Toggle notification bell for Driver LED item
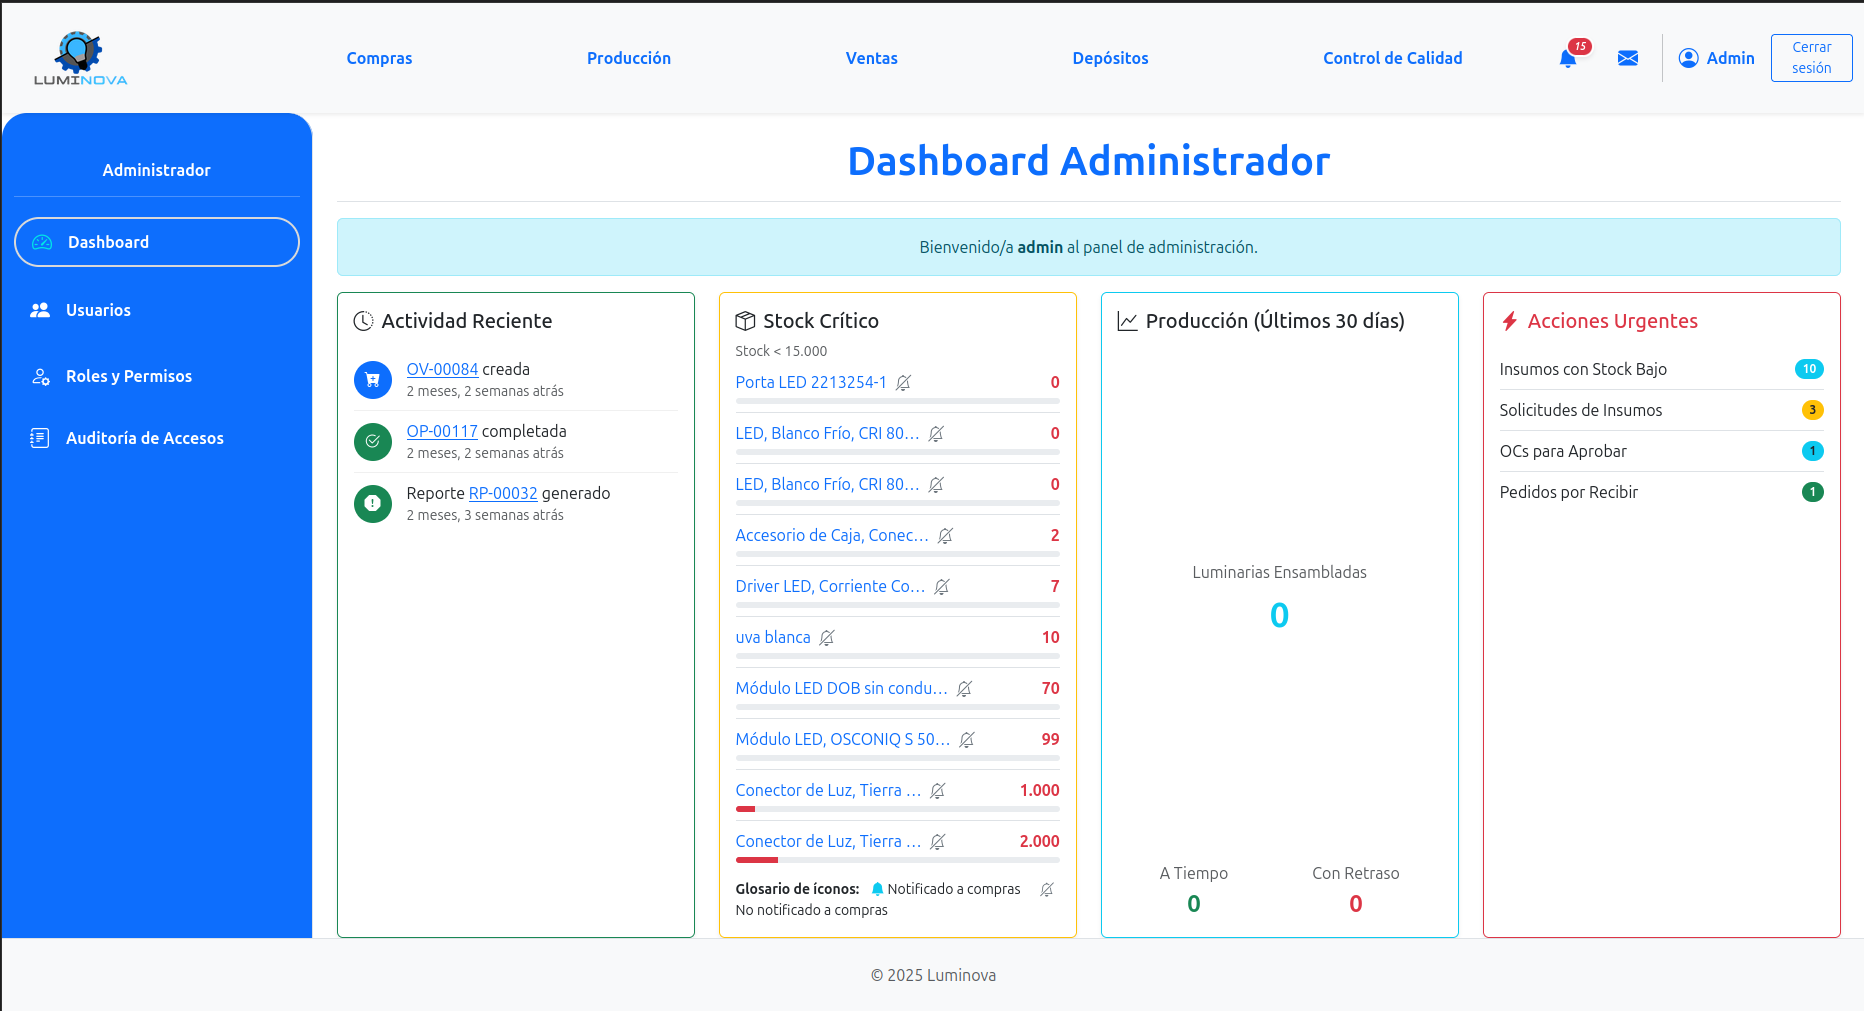Image resolution: width=1864 pixels, height=1011 pixels. coord(942,587)
